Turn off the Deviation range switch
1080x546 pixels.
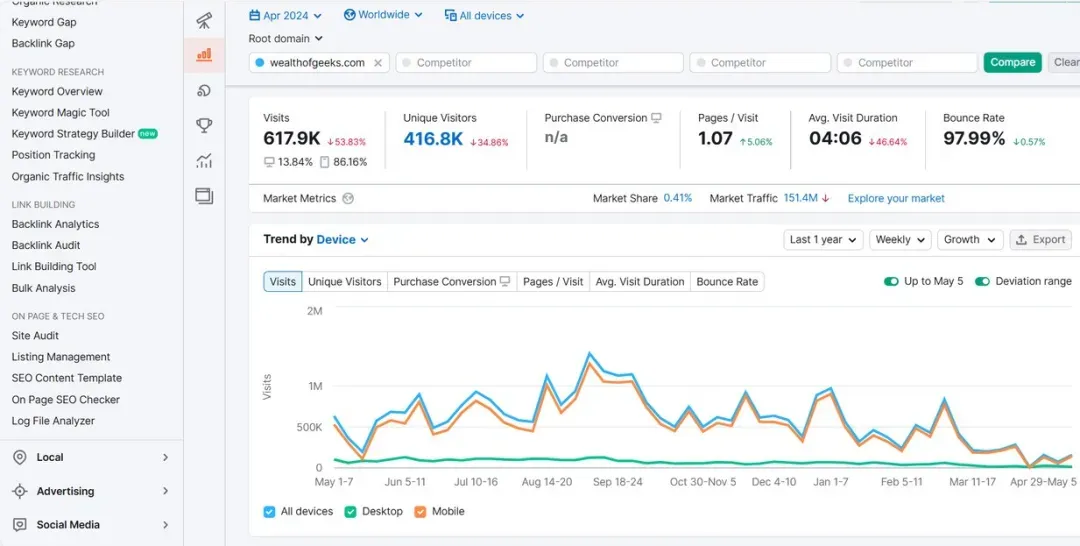982,282
